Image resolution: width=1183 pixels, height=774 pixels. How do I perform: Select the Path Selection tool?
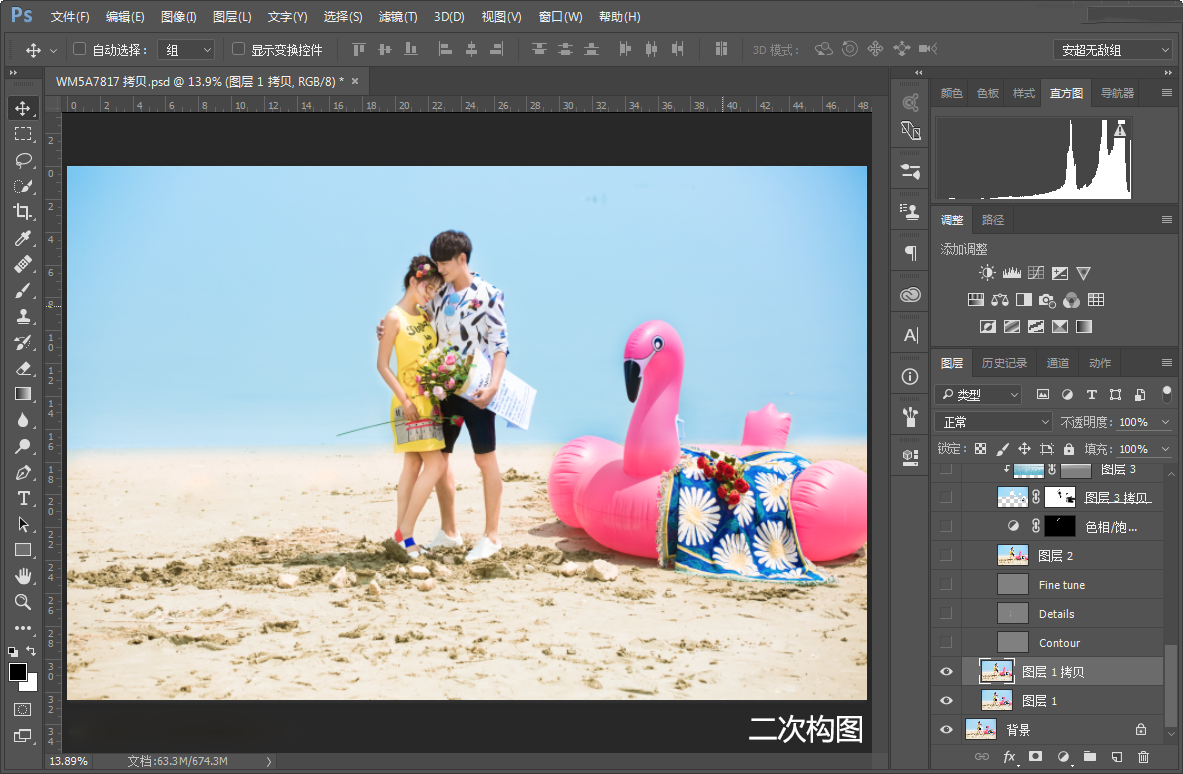[23, 524]
